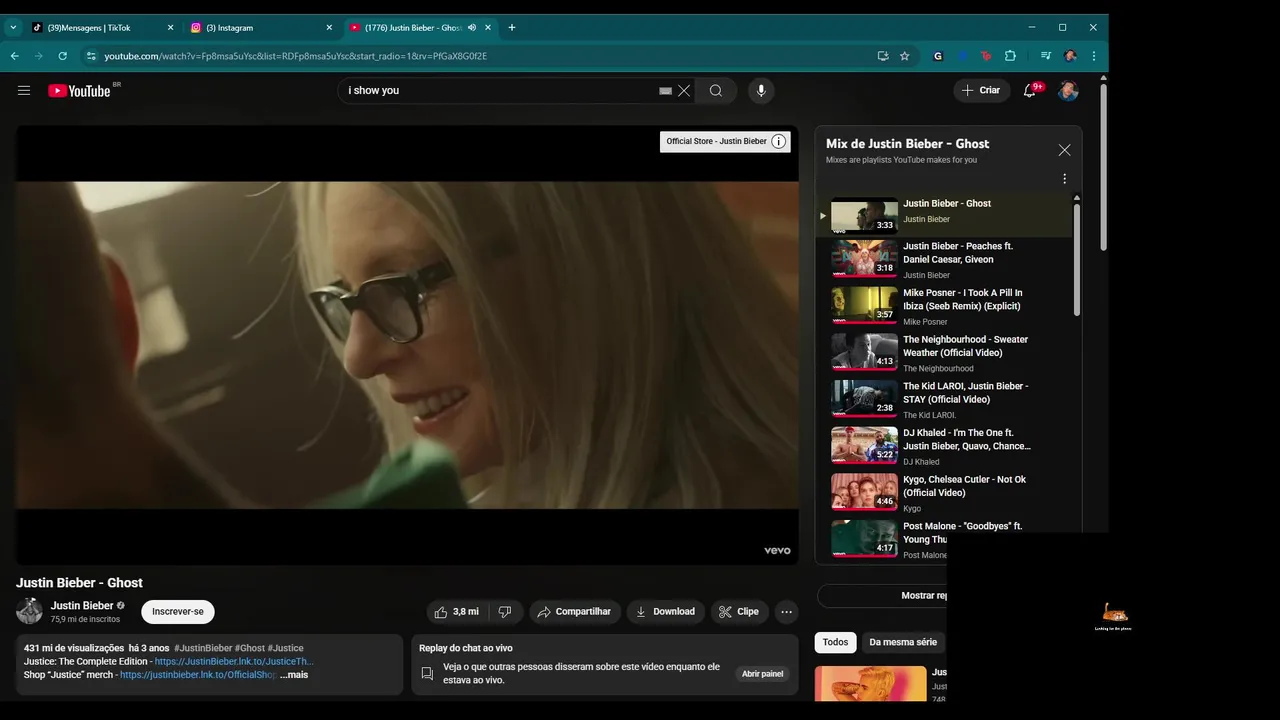1280x720 pixels.
Task: Close the Instagram browser tab
Action: point(329,27)
